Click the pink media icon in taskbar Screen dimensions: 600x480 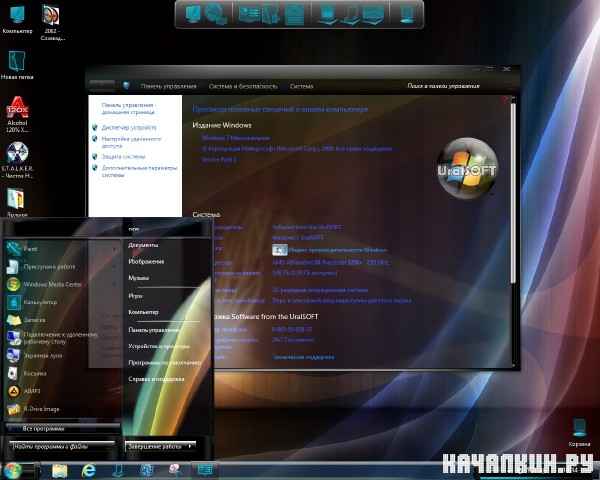(x=174, y=470)
